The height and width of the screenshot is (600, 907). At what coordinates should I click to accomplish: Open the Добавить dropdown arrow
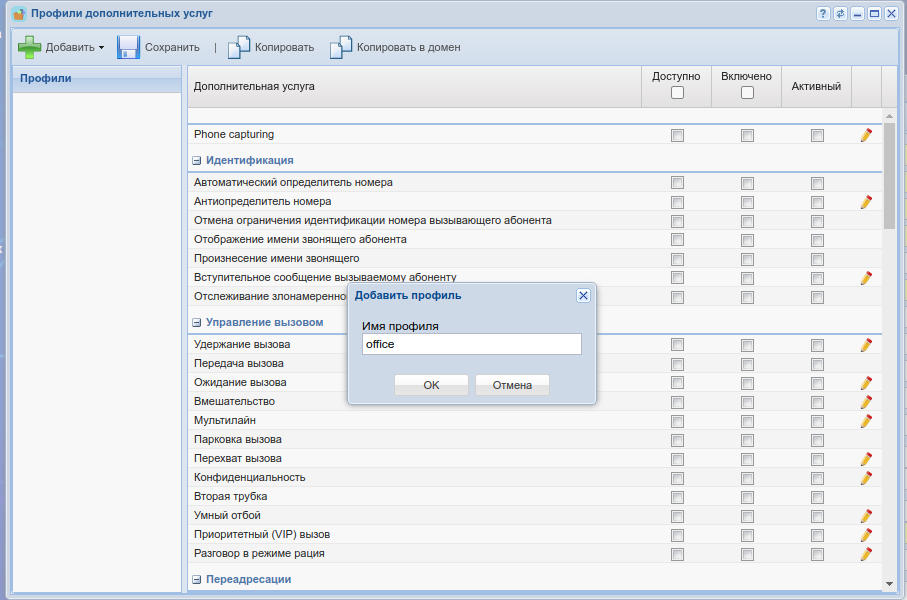coord(101,48)
